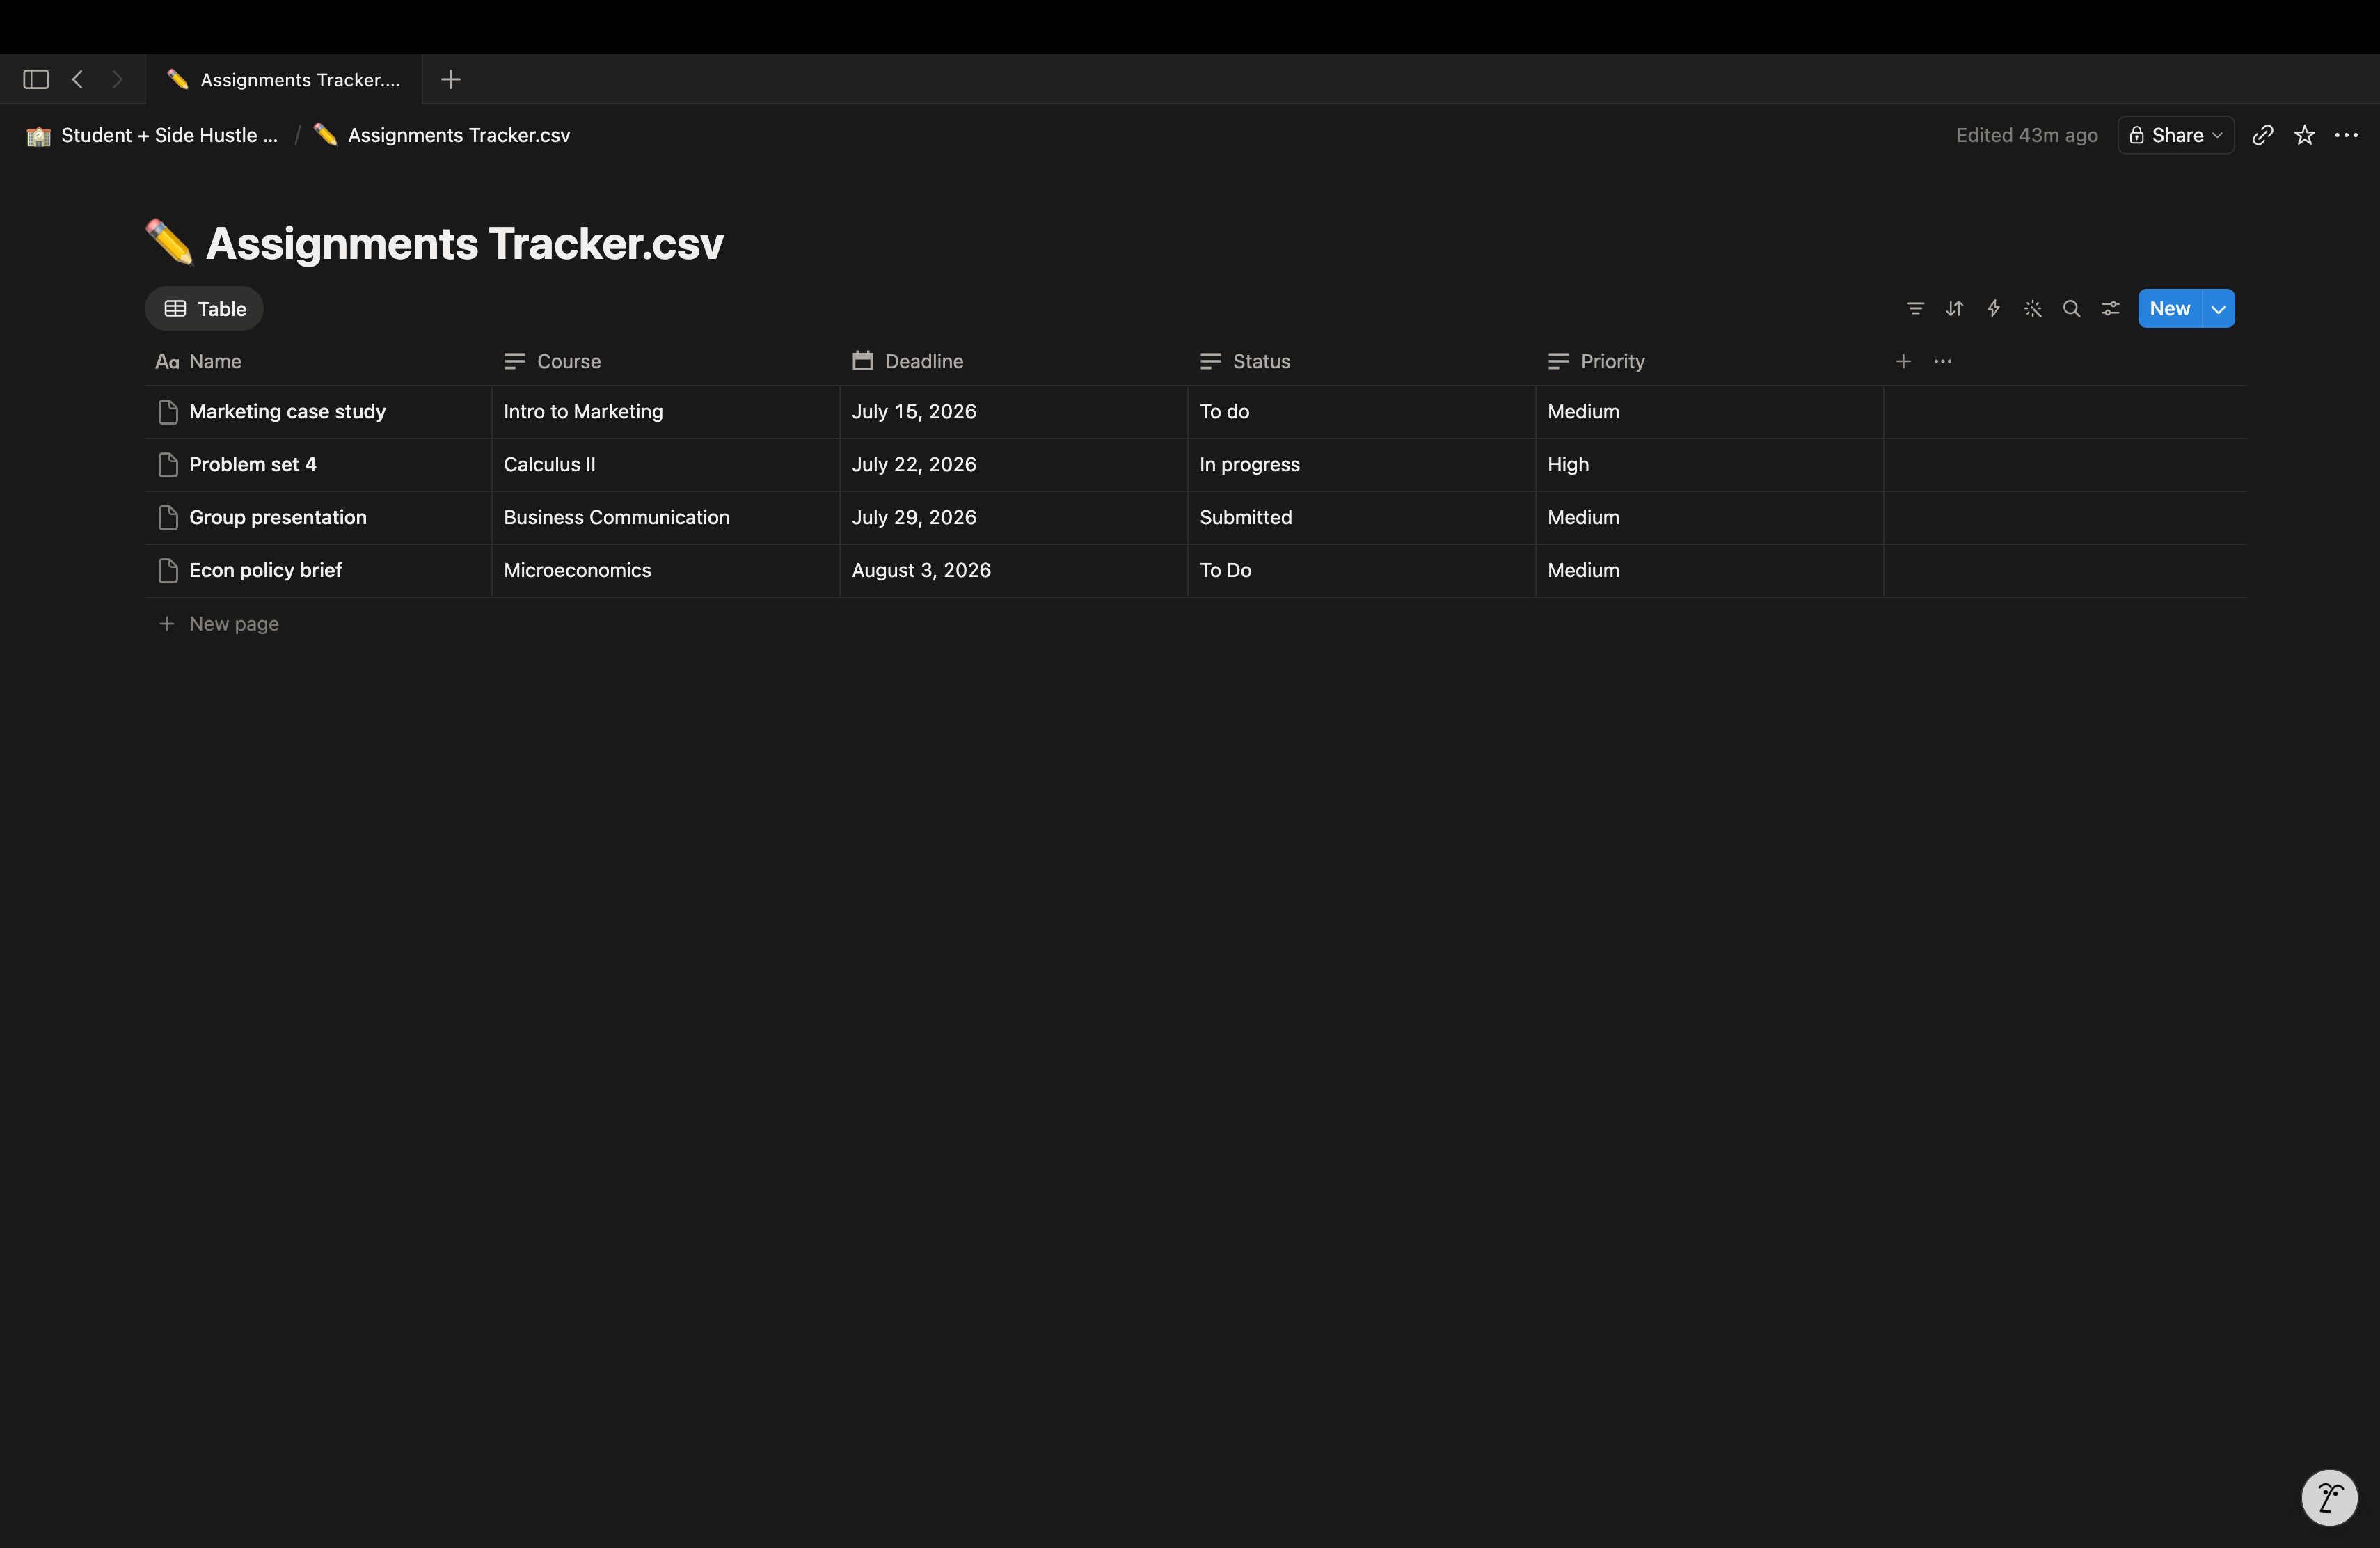Add page to favorites star
The width and height of the screenshot is (2380, 1548).
pos(2305,135)
